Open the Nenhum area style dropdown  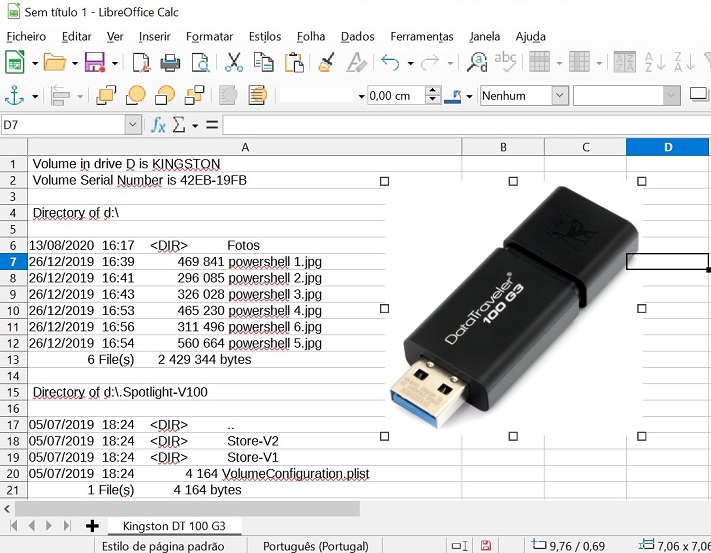pyautogui.click(x=560, y=96)
